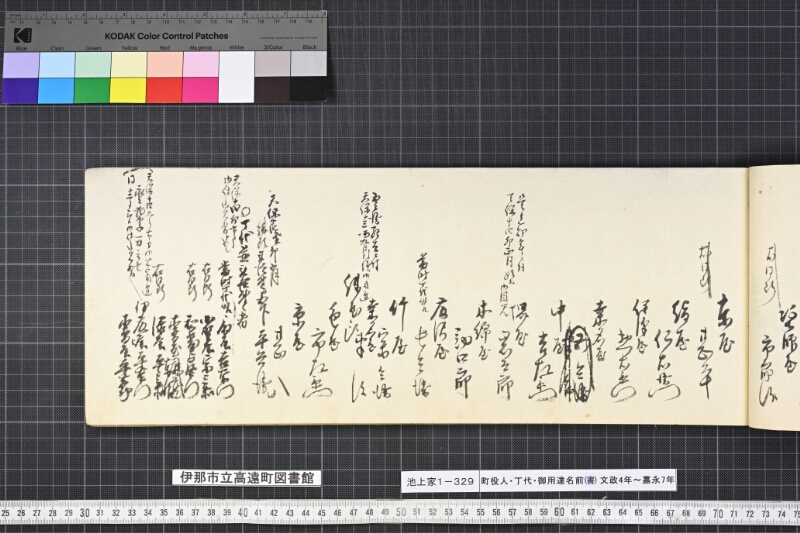Screen dimensions: 800x533
Task: Select the cyan color patch in the lower row
Action: point(56,90)
